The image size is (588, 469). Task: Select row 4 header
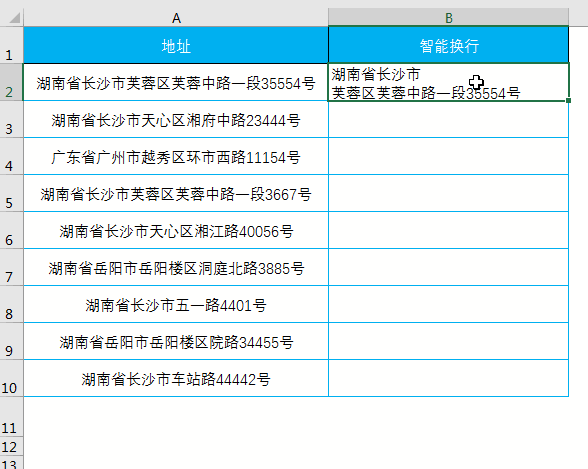[x=11, y=156]
